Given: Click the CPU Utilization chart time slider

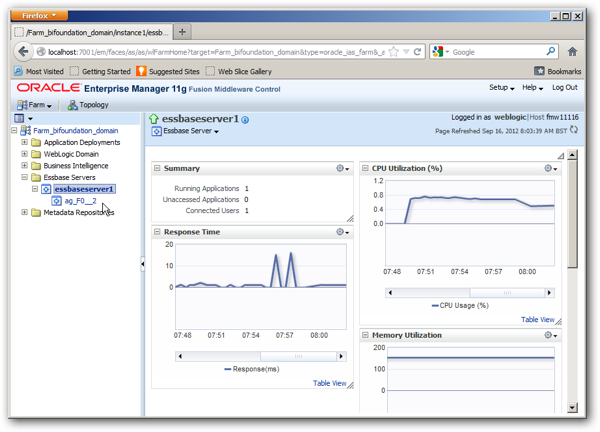Looking at the screenshot, I should pos(507,293).
